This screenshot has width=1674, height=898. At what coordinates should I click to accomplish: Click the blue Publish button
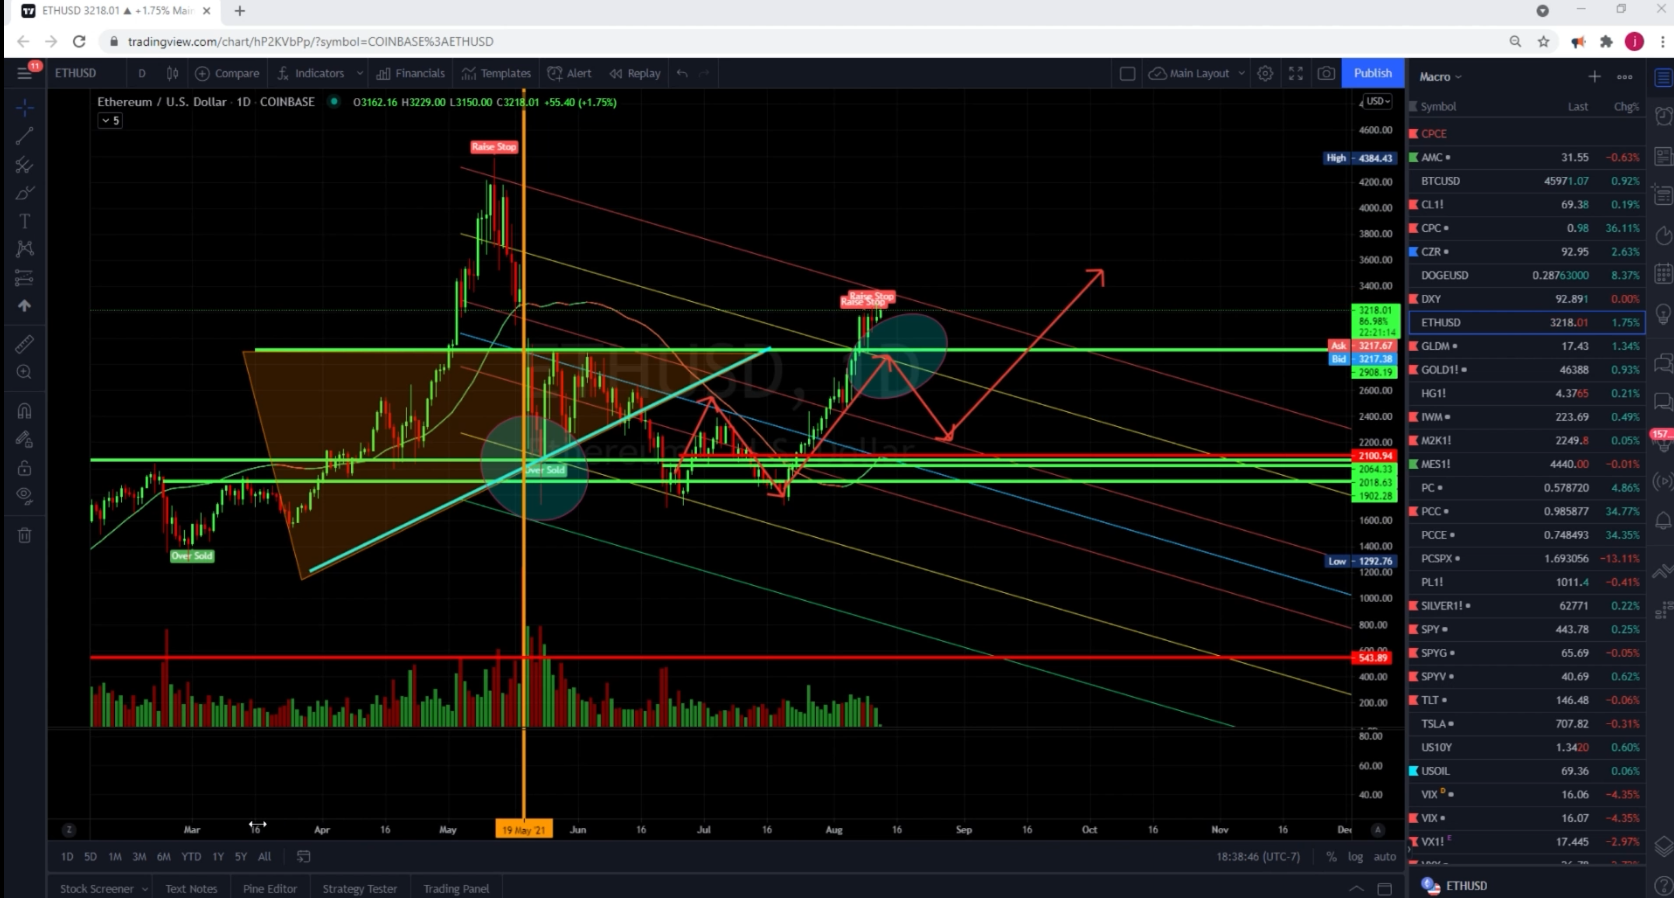click(x=1372, y=73)
